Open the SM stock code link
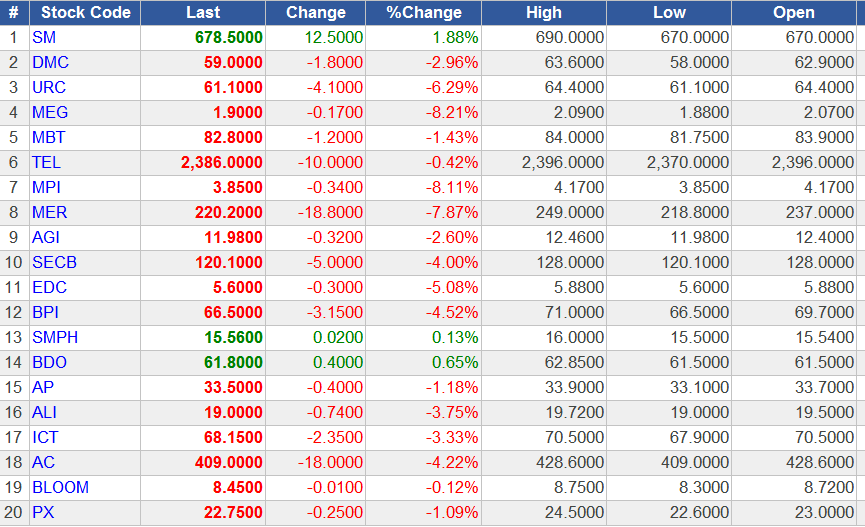 click(44, 37)
